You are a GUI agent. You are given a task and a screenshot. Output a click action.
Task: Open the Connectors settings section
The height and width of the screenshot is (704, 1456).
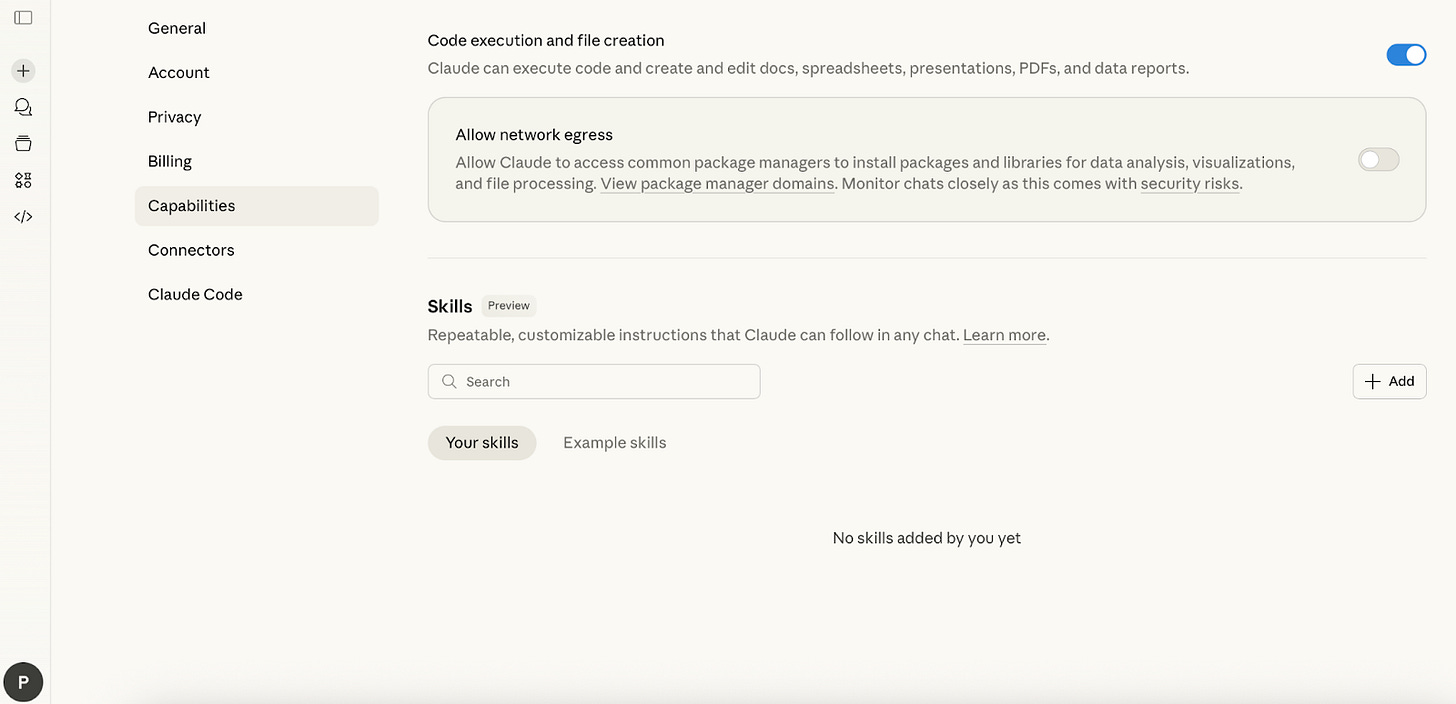point(191,250)
